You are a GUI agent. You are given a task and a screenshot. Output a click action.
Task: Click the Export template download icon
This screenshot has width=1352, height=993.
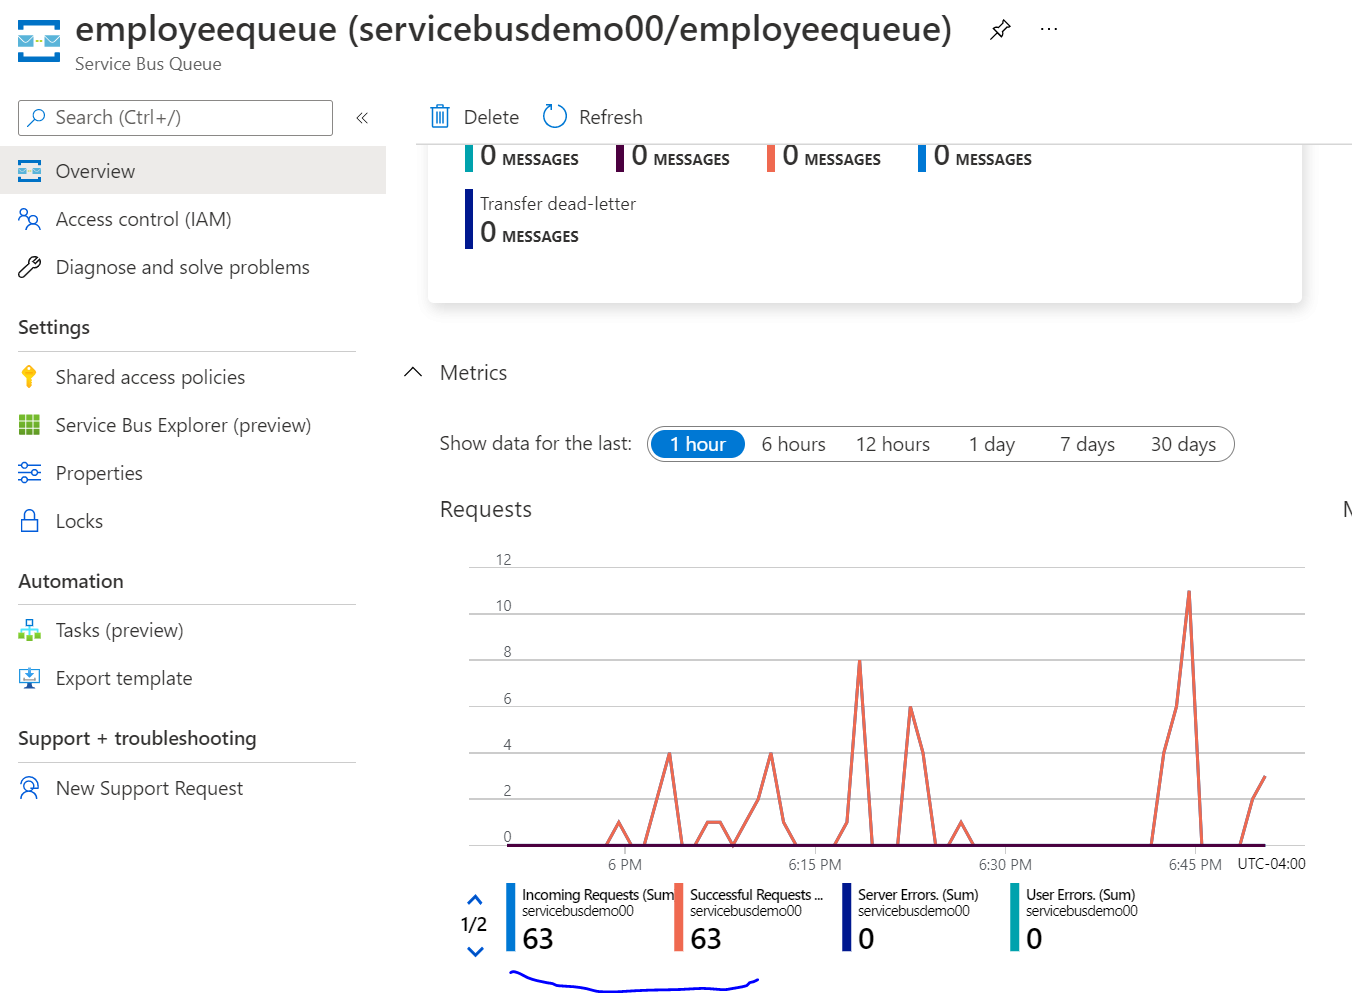(30, 678)
